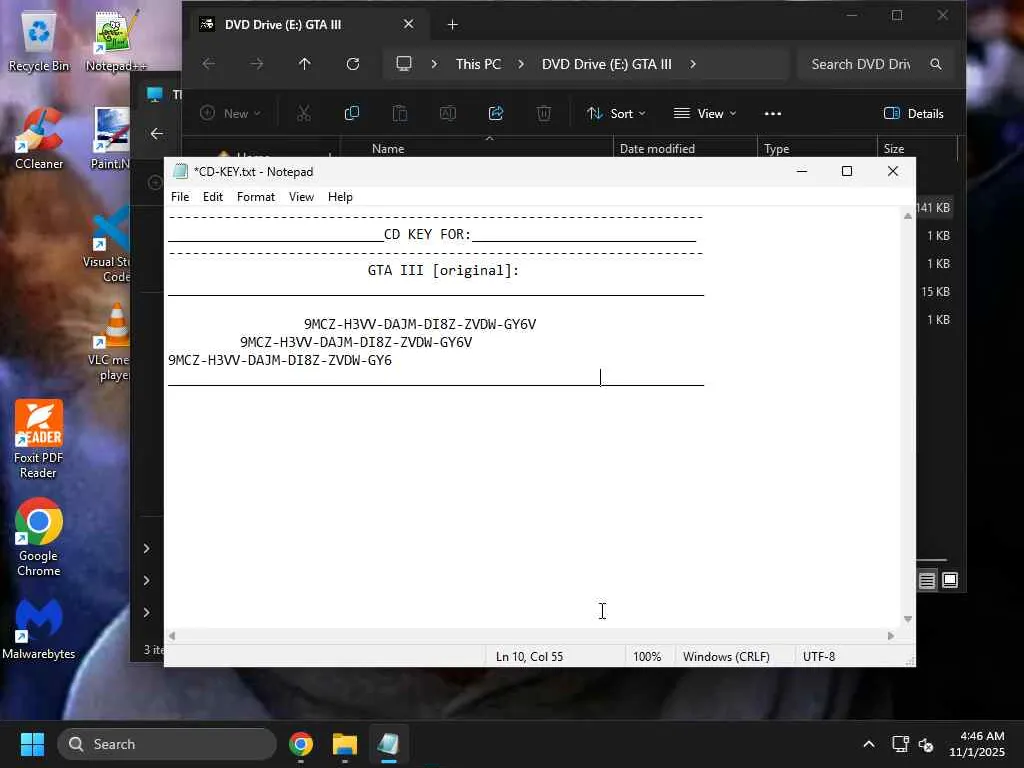Open the New dropdown in Explorer
Screen dimensions: 1024x768
pos(230,114)
